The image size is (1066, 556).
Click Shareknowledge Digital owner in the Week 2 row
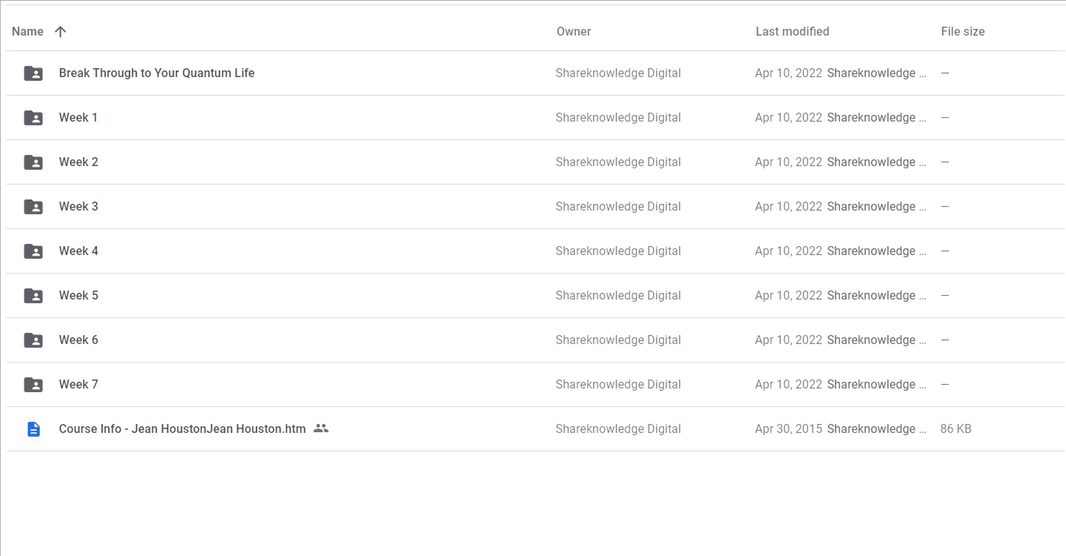618,162
